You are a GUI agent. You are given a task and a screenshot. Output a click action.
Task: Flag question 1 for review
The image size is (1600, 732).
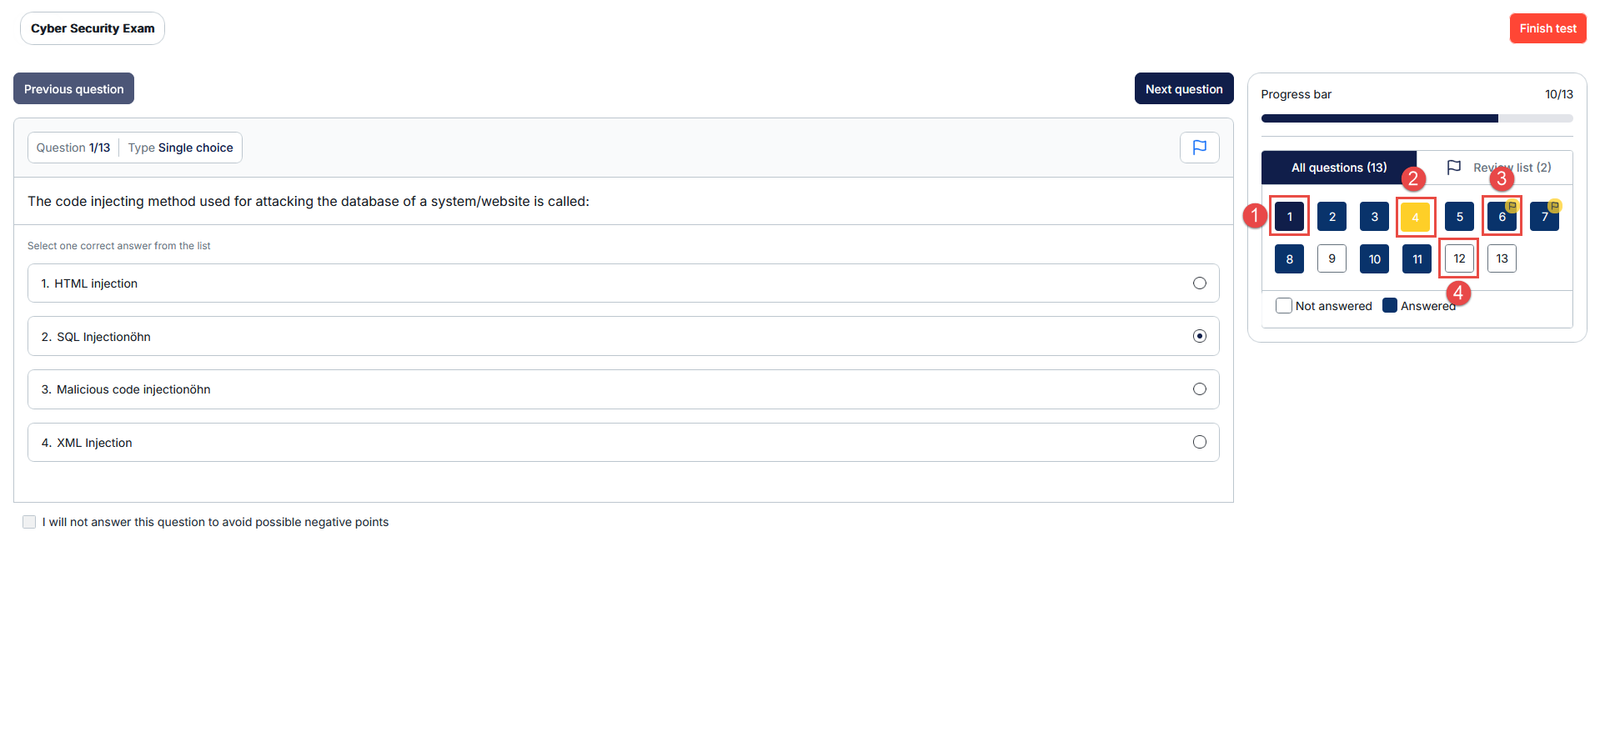coord(1199,147)
